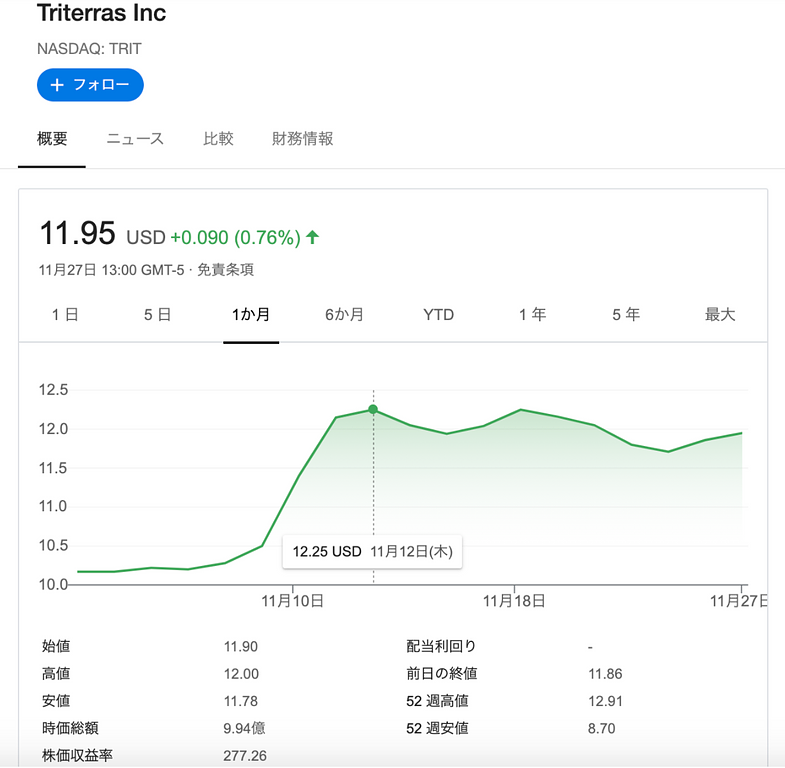
Task: Select the 5日 chart range
Action: 157,315
